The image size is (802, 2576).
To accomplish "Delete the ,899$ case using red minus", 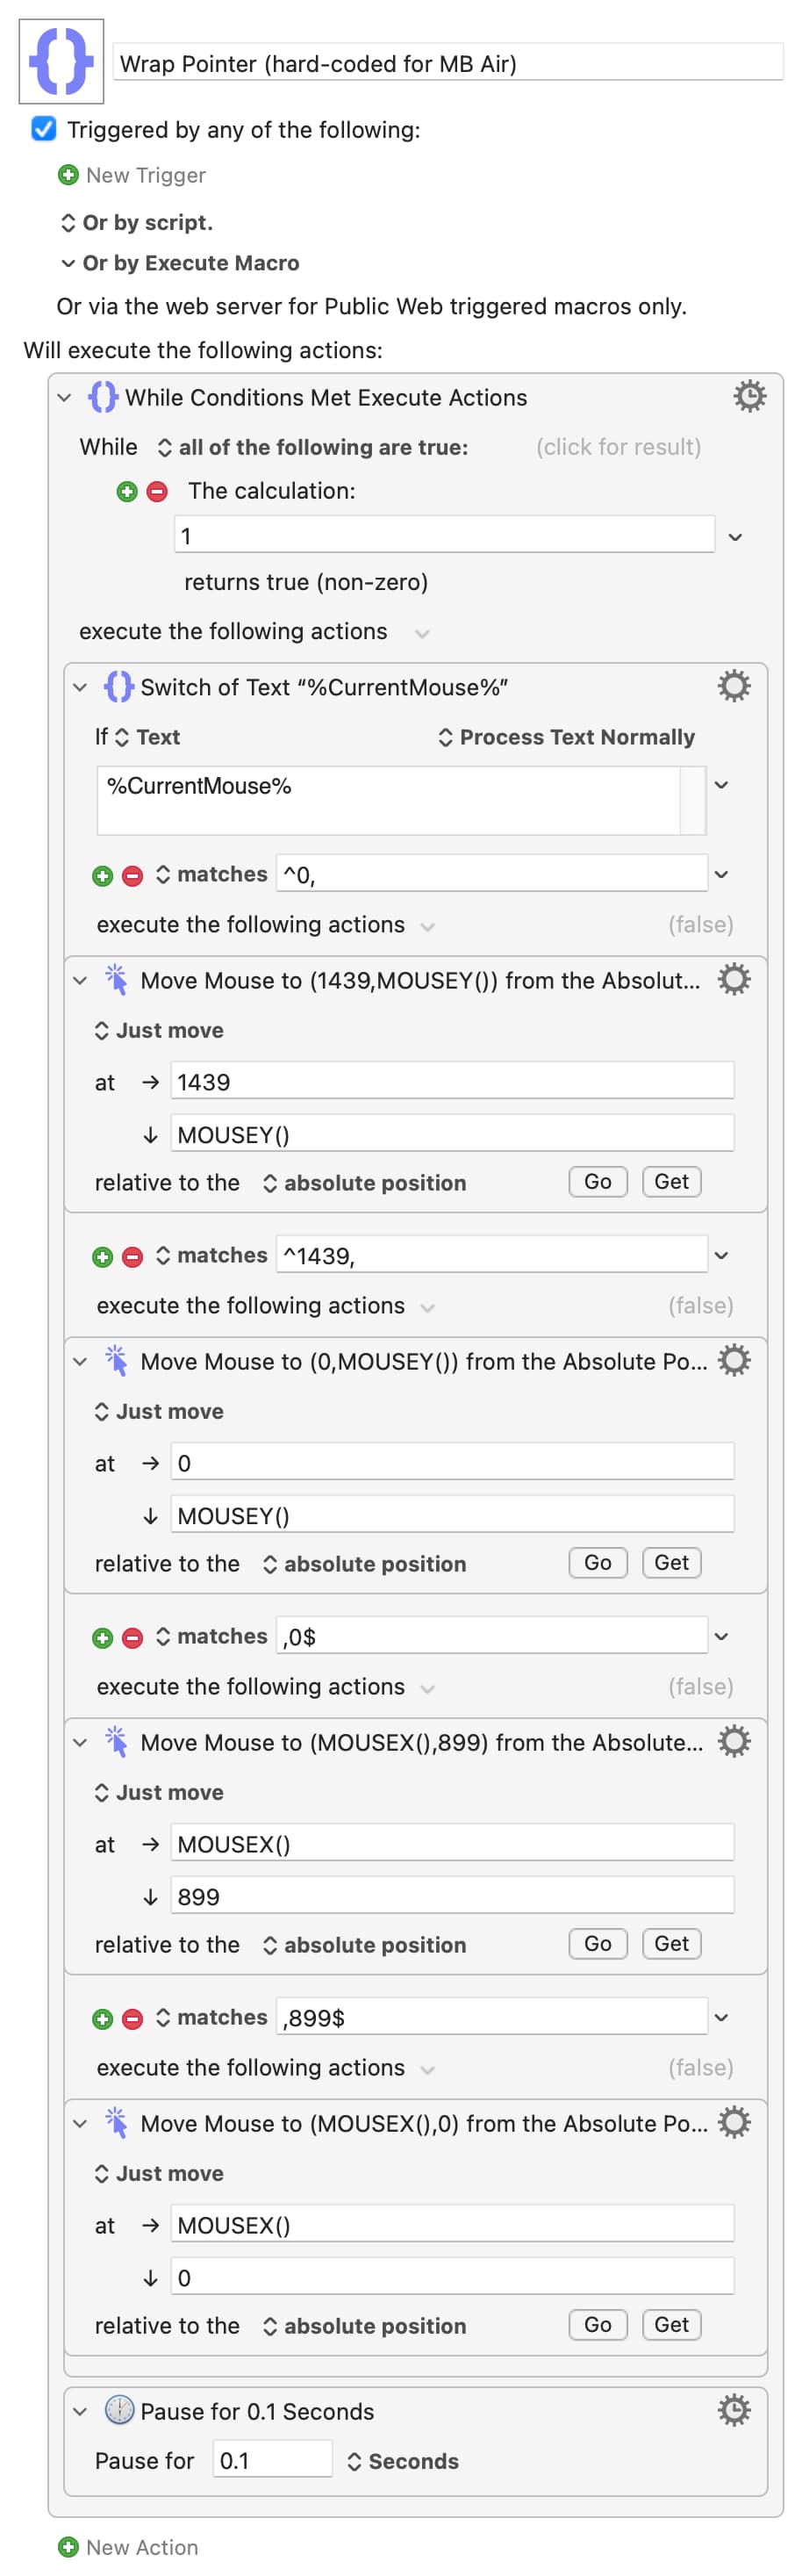I will pyautogui.click(x=132, y=2018).
